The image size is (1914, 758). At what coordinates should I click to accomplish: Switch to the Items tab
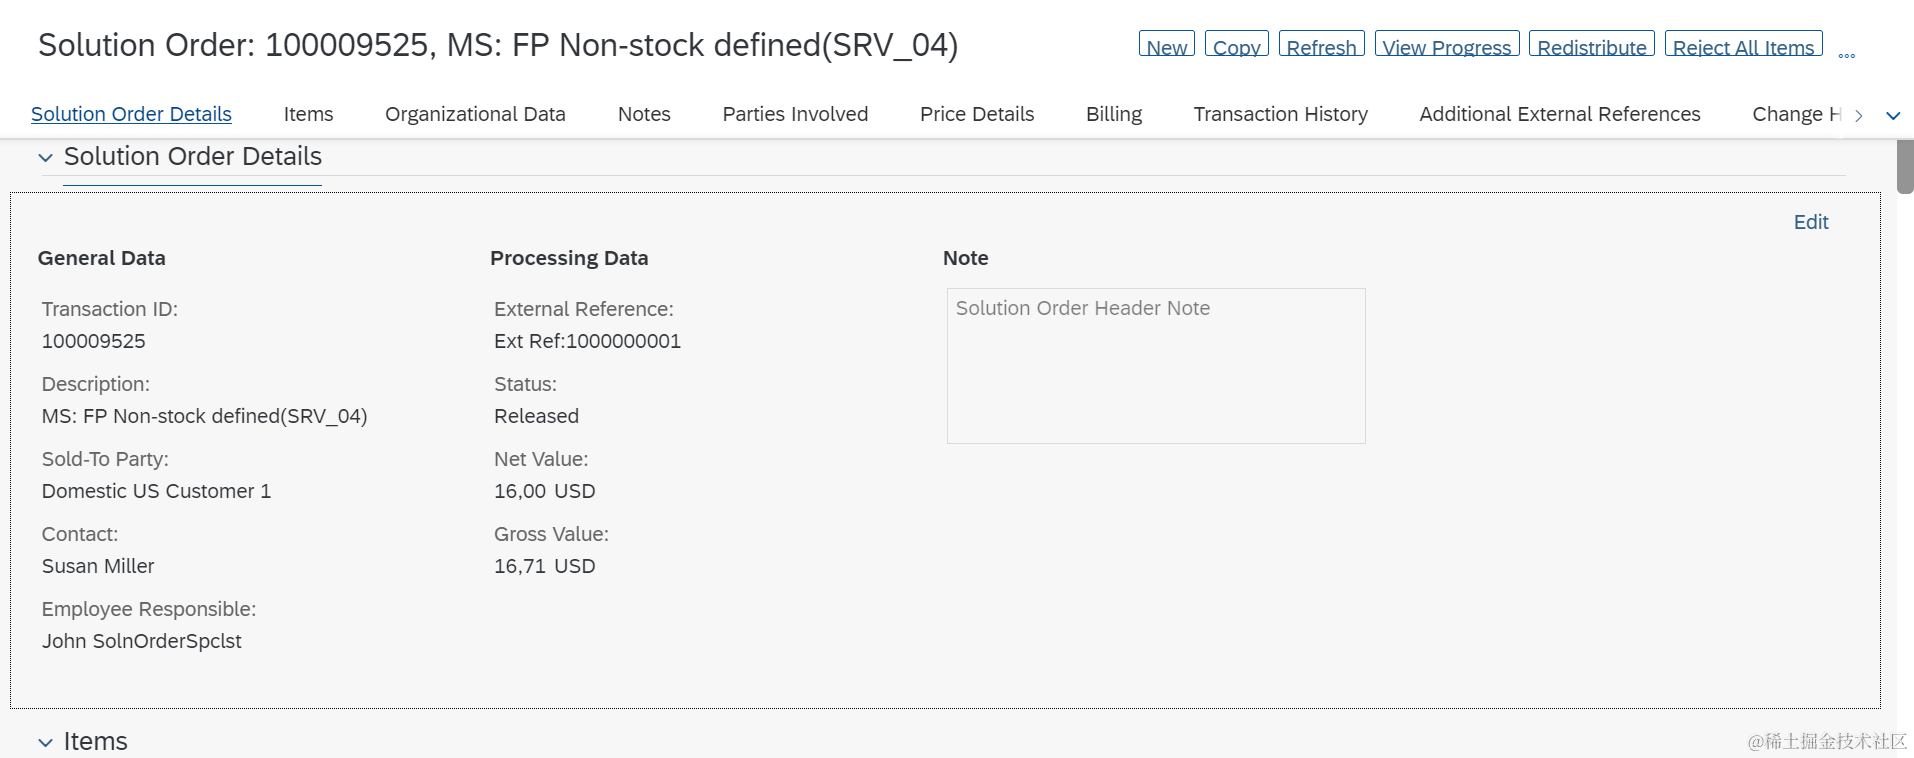coord(308,114)
